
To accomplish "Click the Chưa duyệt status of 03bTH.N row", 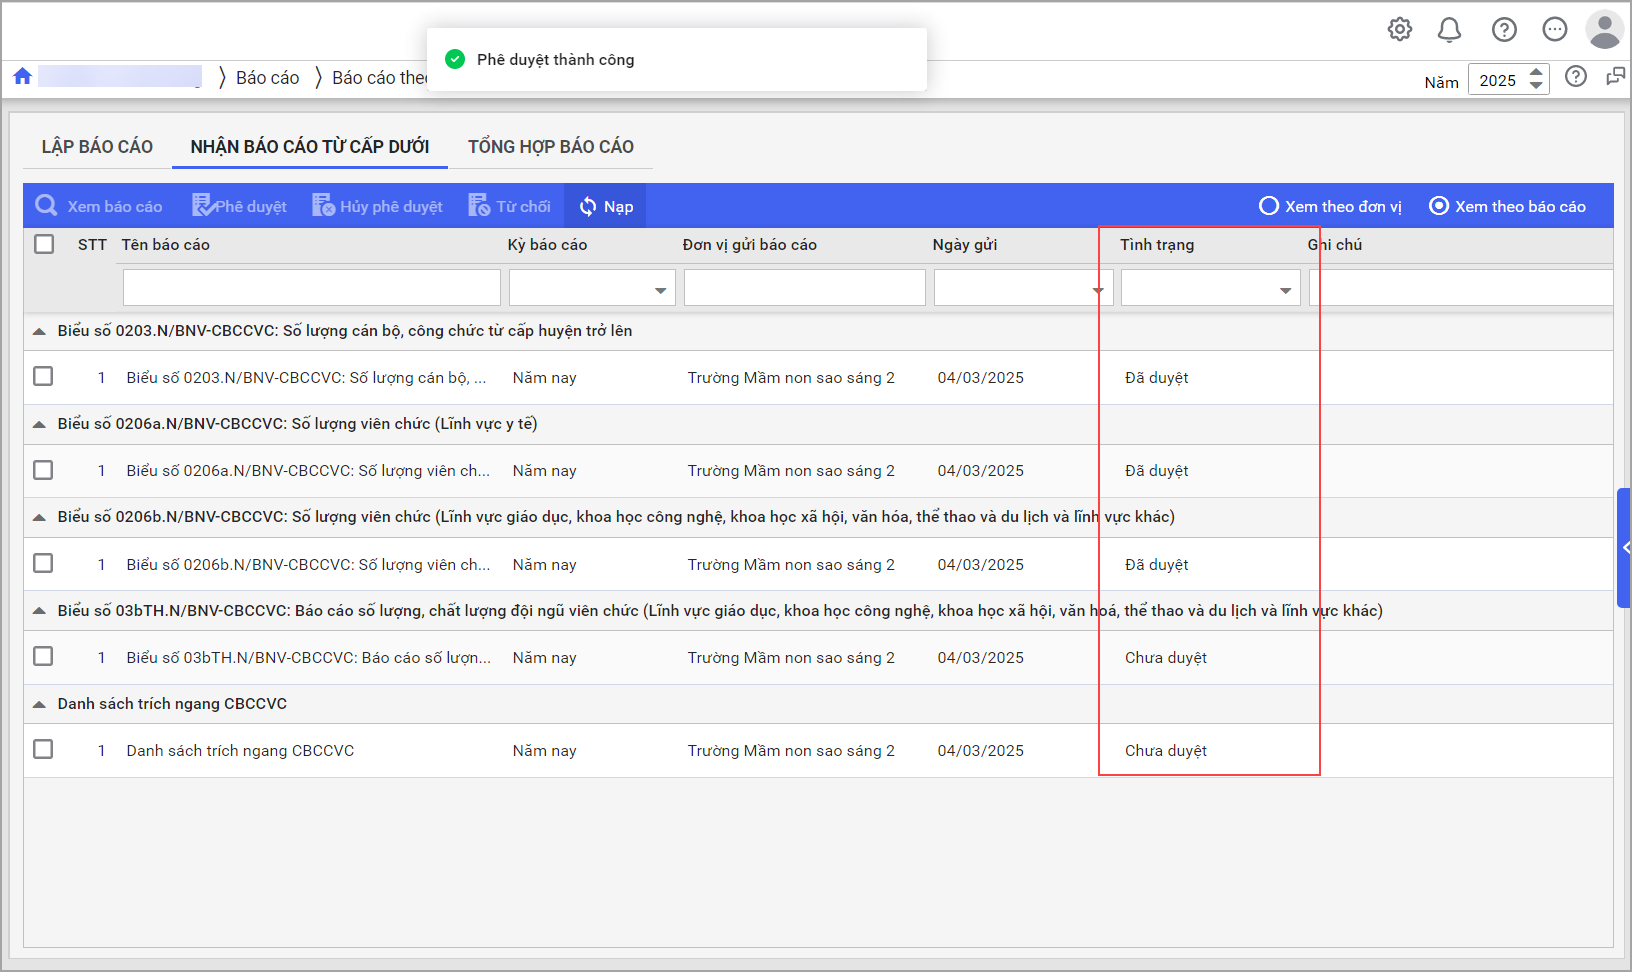I will coord(1166,658).
